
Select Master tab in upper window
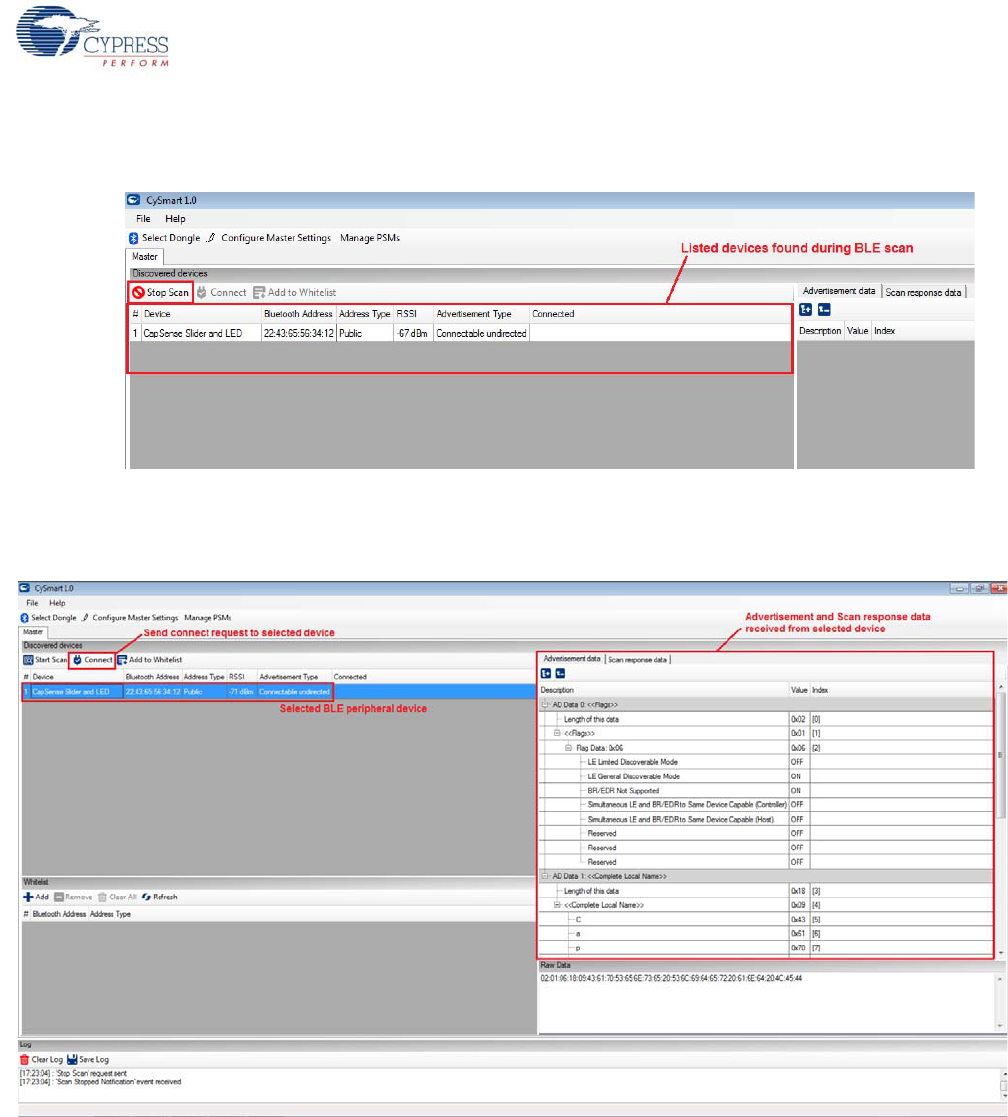(x=145, y=256)
